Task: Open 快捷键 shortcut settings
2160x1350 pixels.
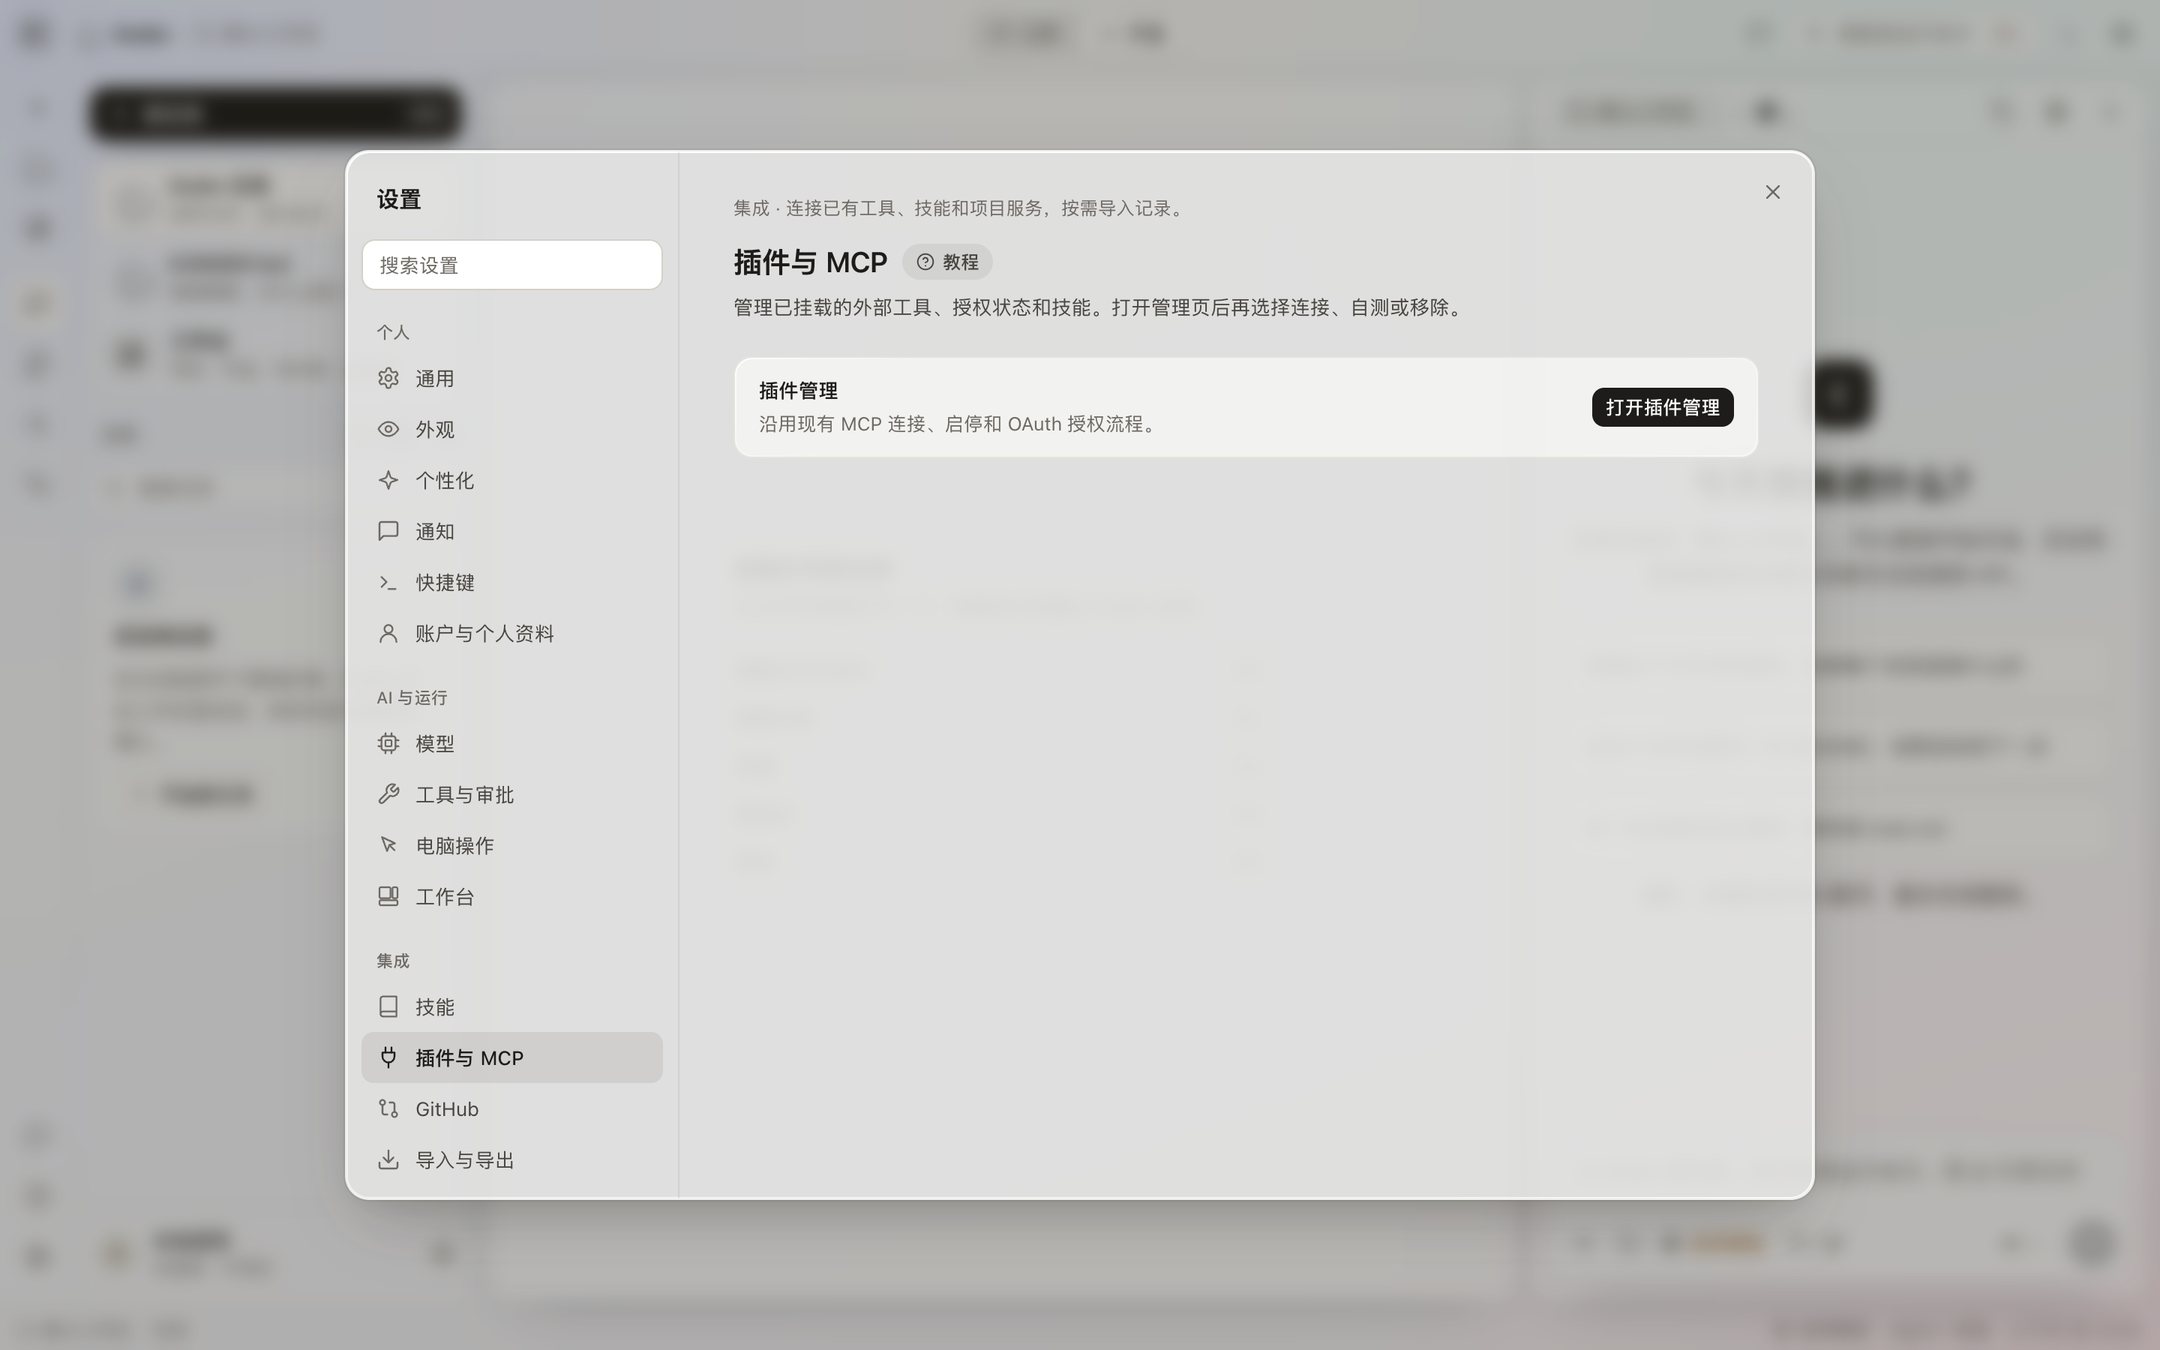Action: click(x=511, y=582)
